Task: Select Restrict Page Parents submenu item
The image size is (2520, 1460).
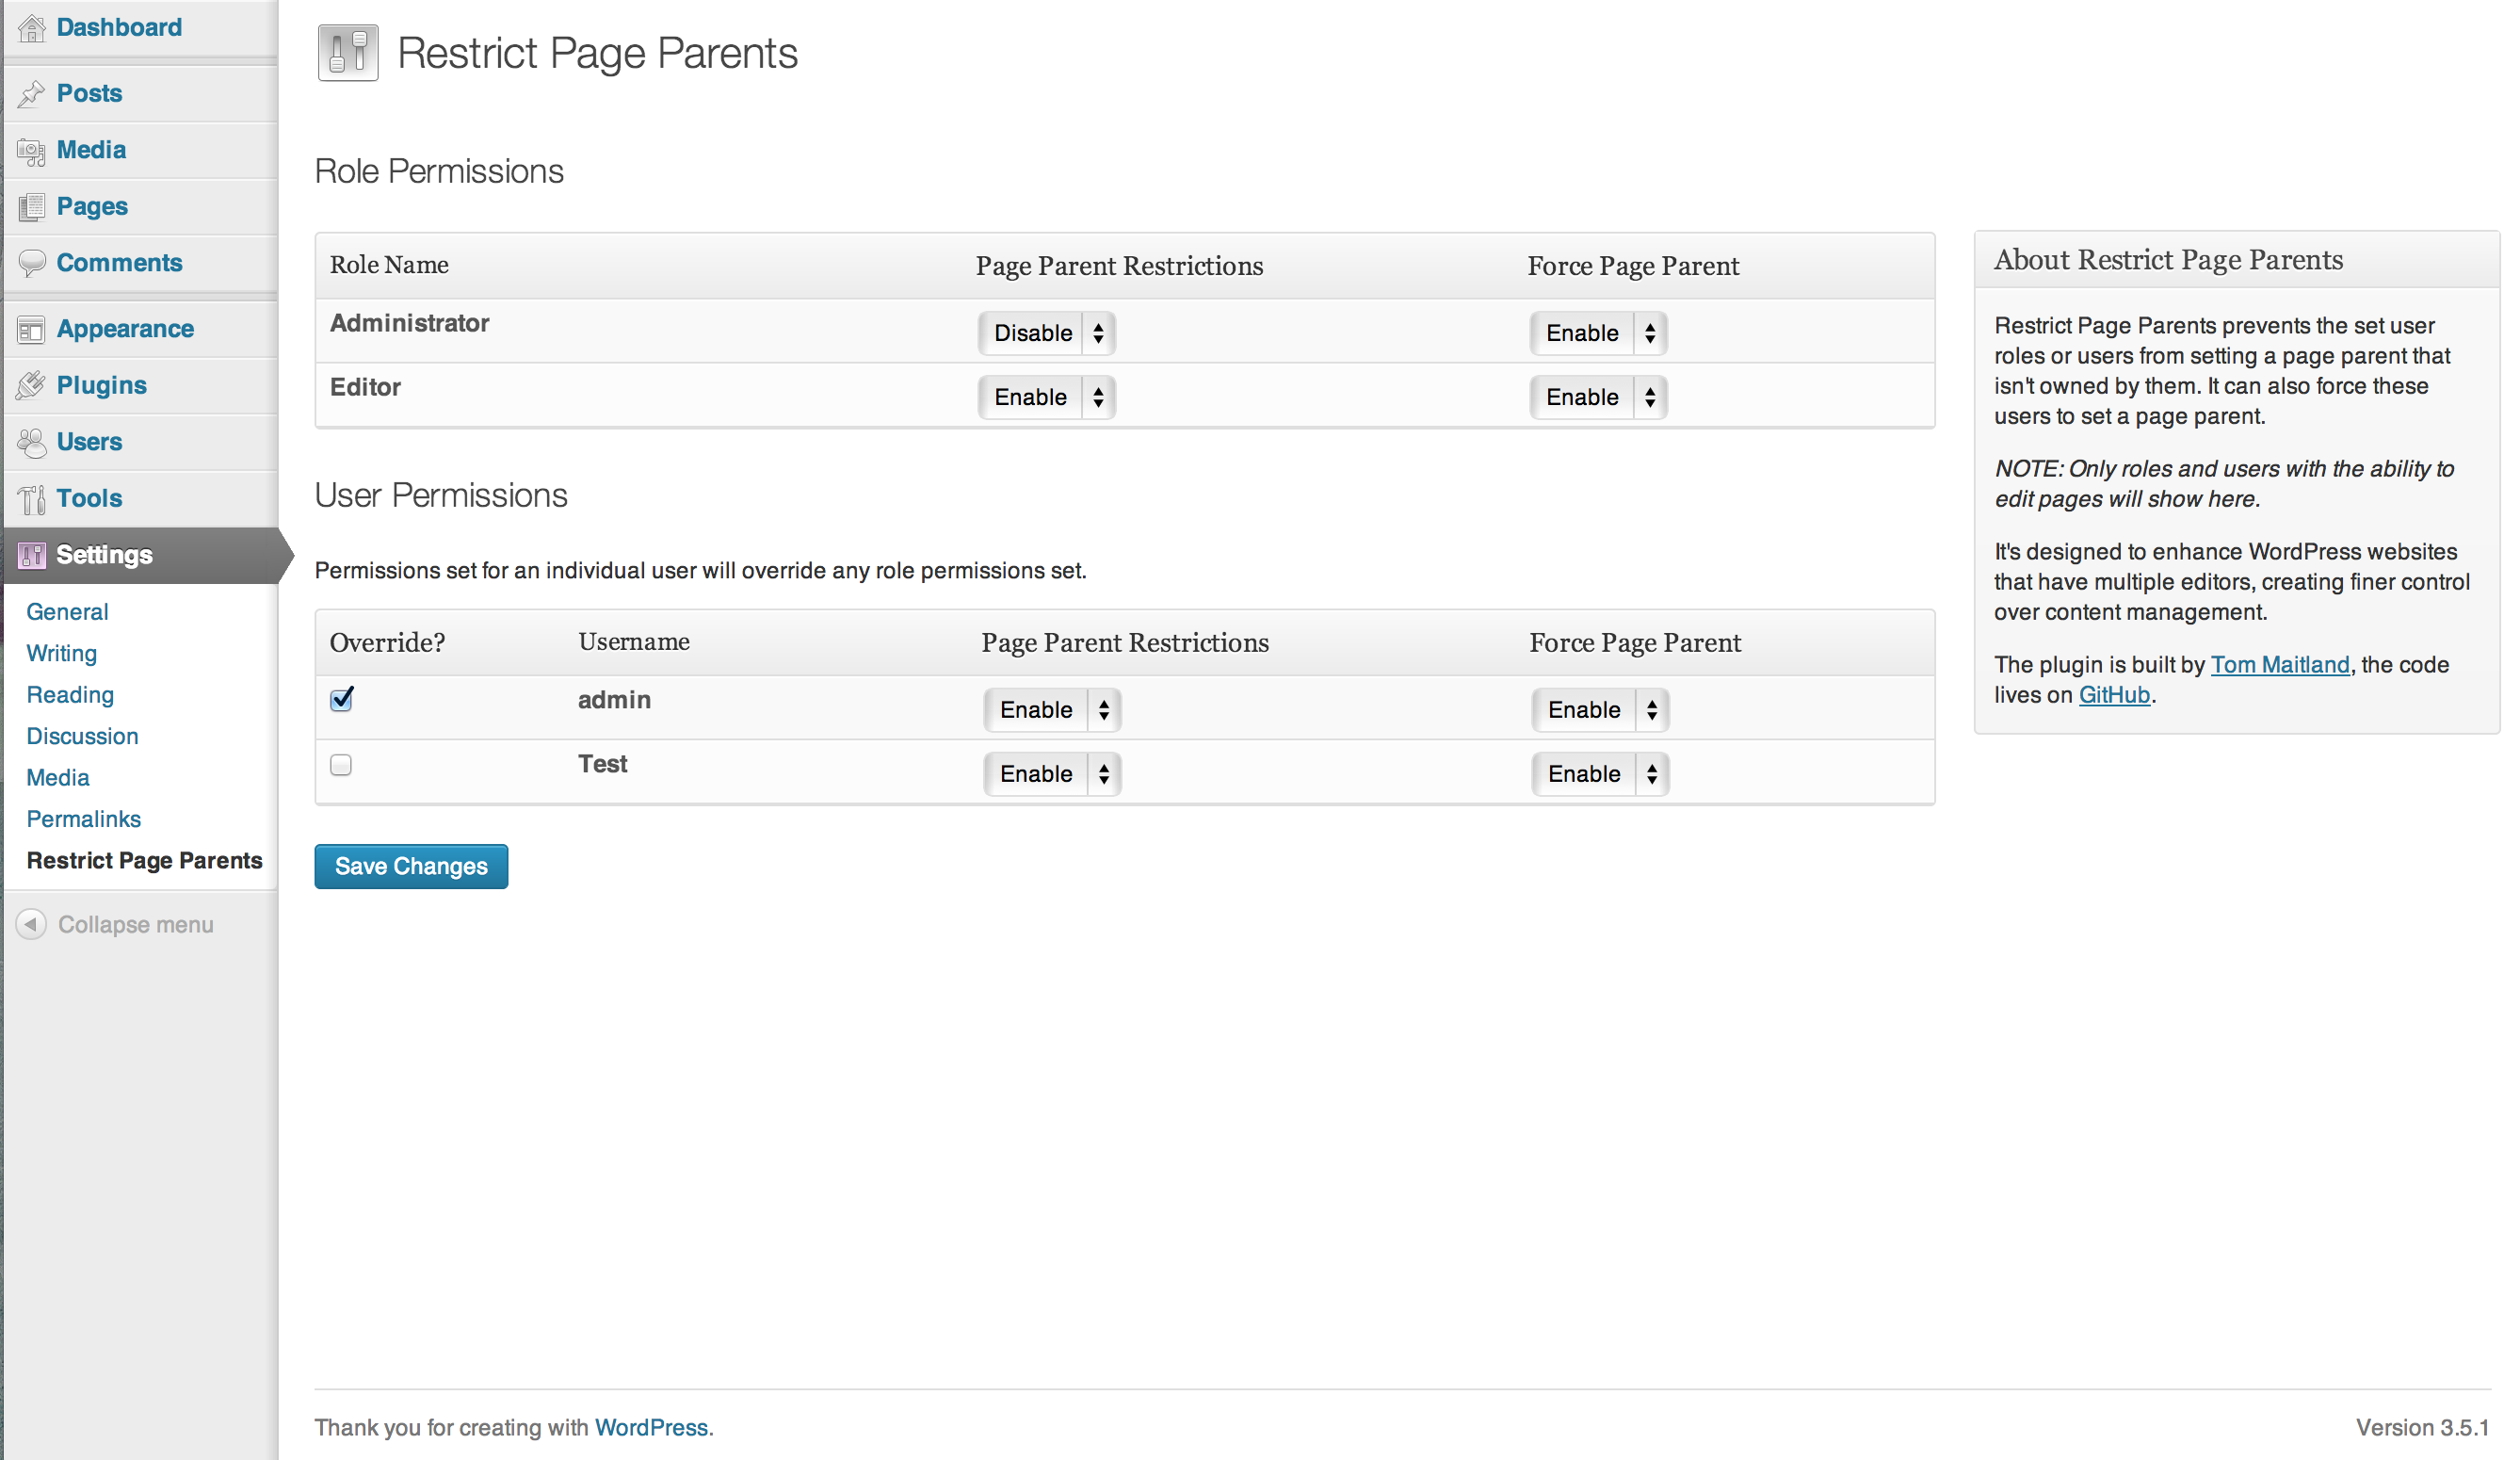Action: (144, 861)
